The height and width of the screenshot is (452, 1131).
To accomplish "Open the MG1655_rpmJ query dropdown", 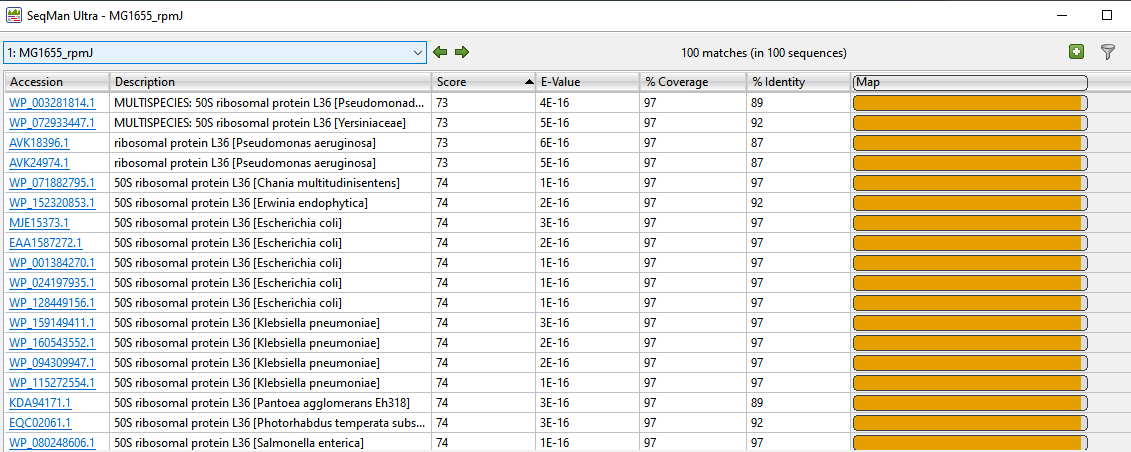I will [x=215, y=53].
